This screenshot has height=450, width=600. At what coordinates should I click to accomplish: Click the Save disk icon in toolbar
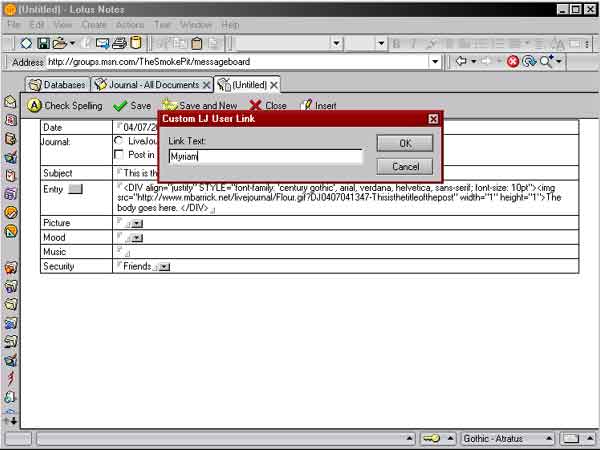43,43
